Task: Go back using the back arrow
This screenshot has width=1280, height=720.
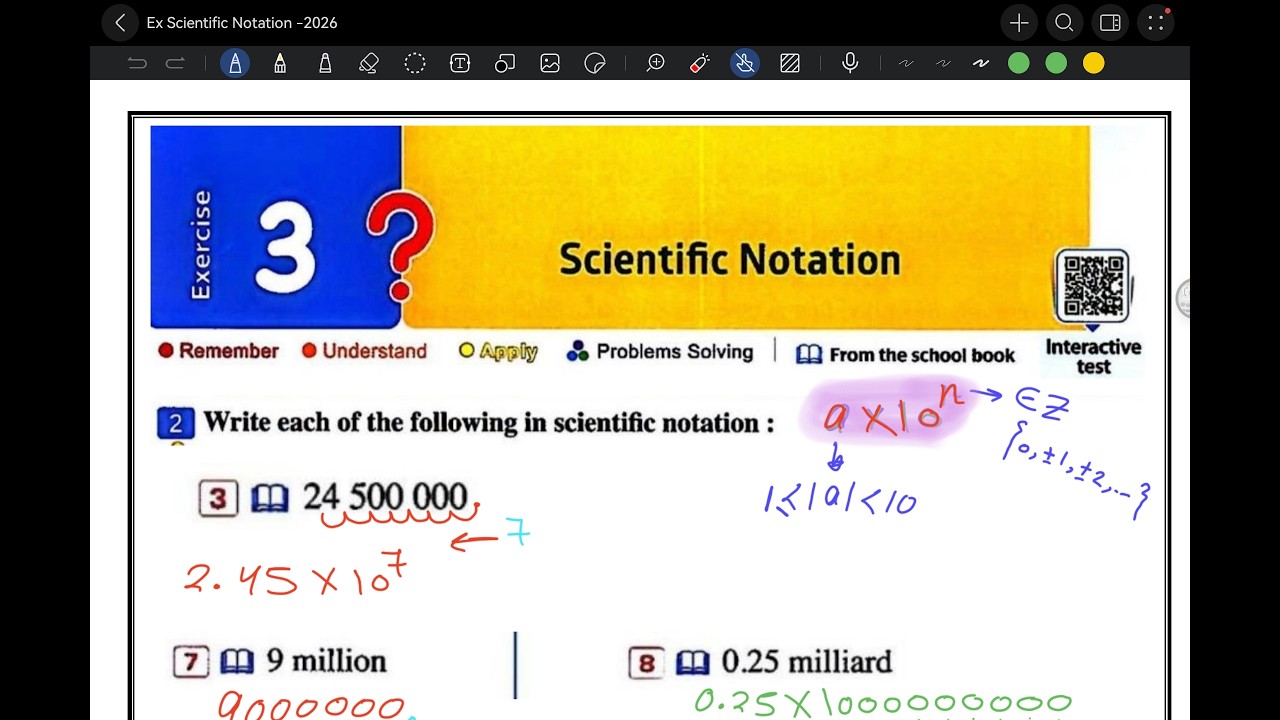Action: click(120, 23)
